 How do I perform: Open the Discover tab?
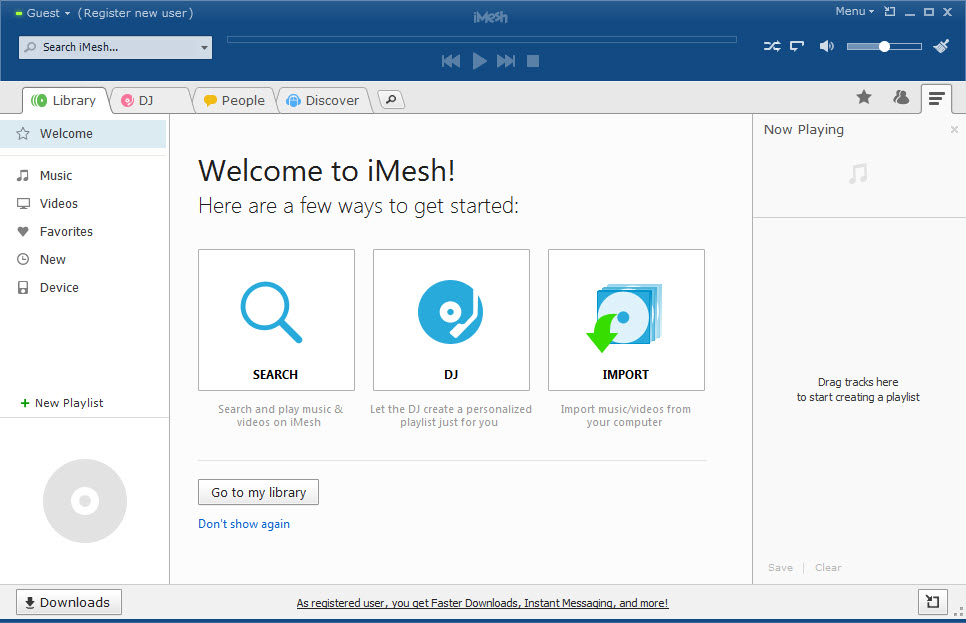[x=323, y=100]
